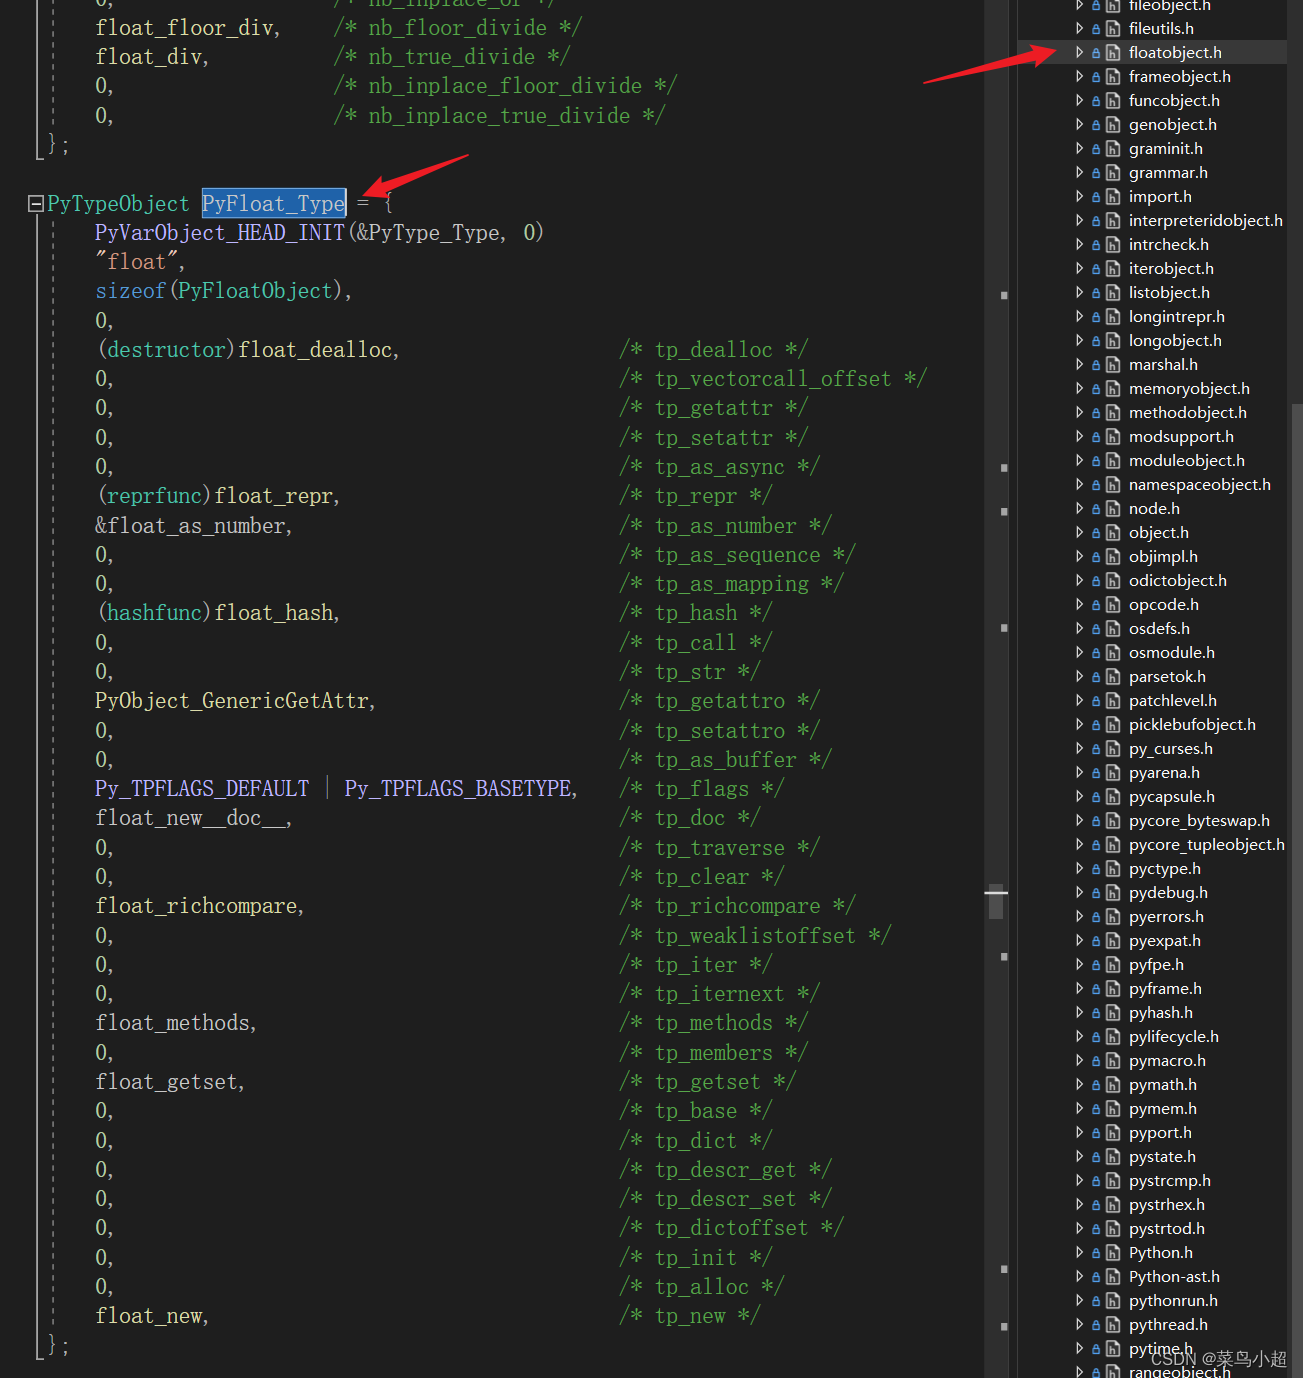The height and width of the screenshot is (1378, 1303).
Task: Select pylifecycle.h in the file tree
Action: point(1173,1036)
